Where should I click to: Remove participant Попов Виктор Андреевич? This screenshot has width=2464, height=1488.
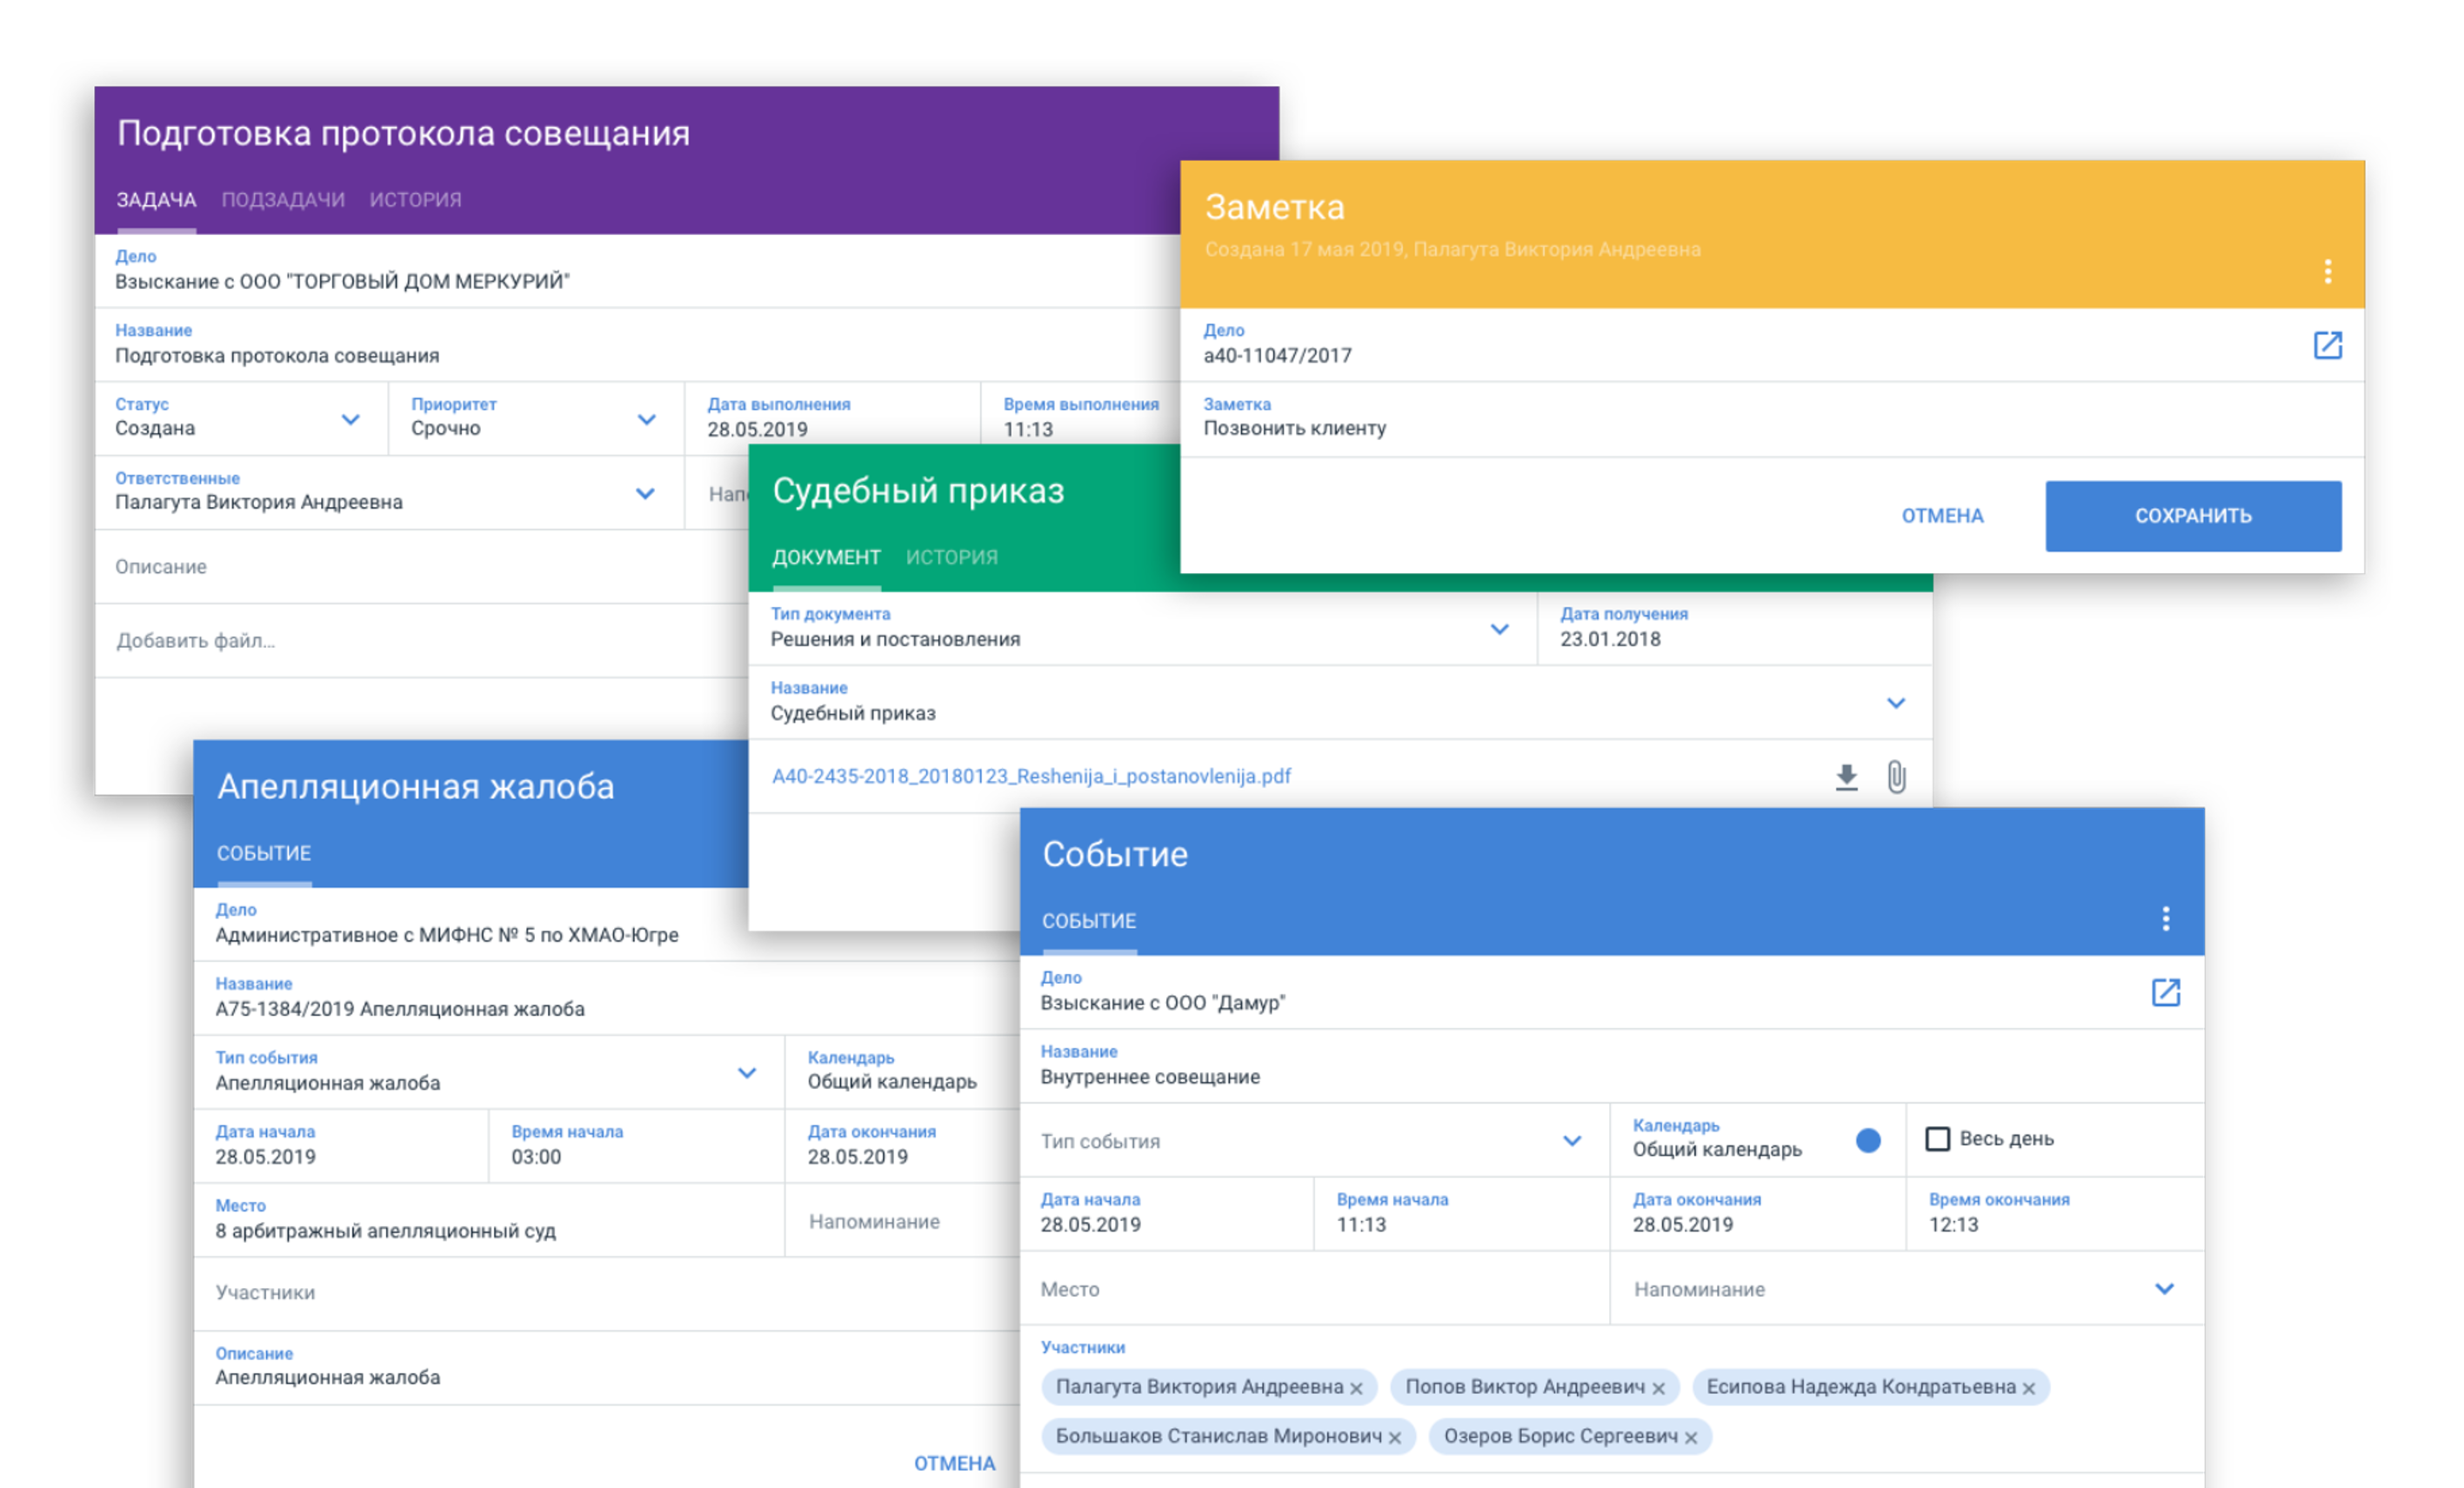click(1659, 1388)
